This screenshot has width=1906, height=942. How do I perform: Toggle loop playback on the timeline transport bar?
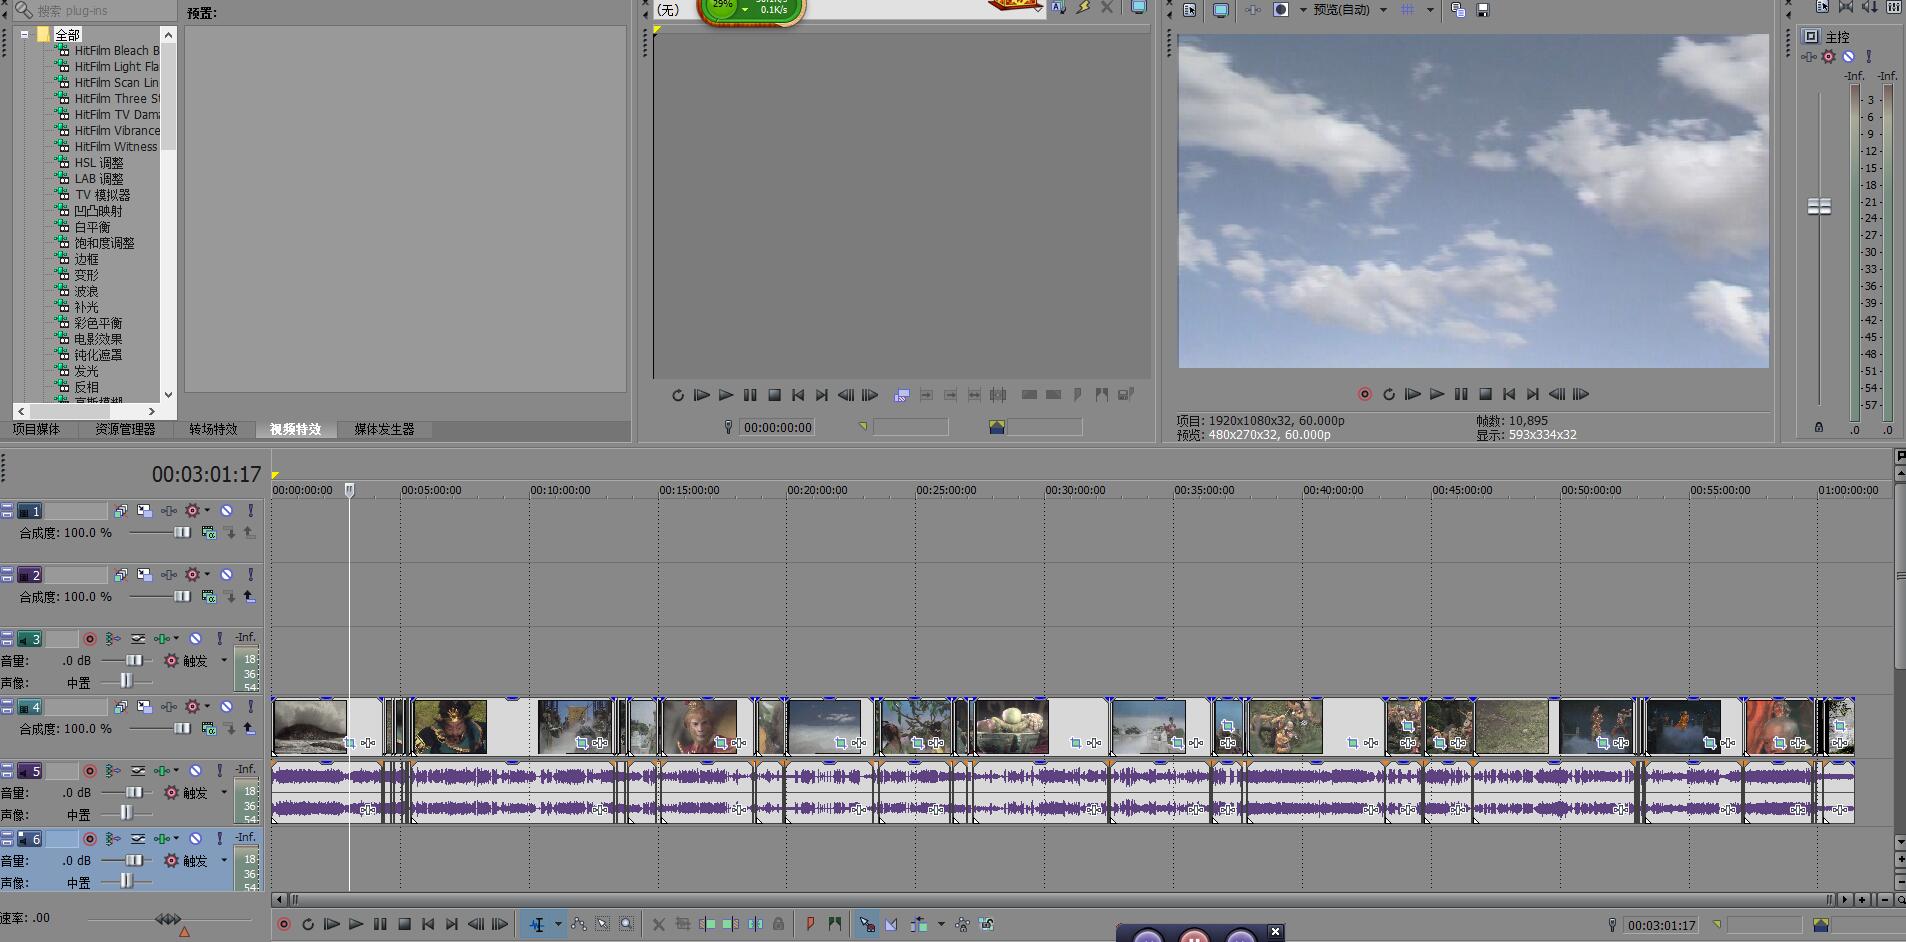pyautogui.click(x=308, y=925)
